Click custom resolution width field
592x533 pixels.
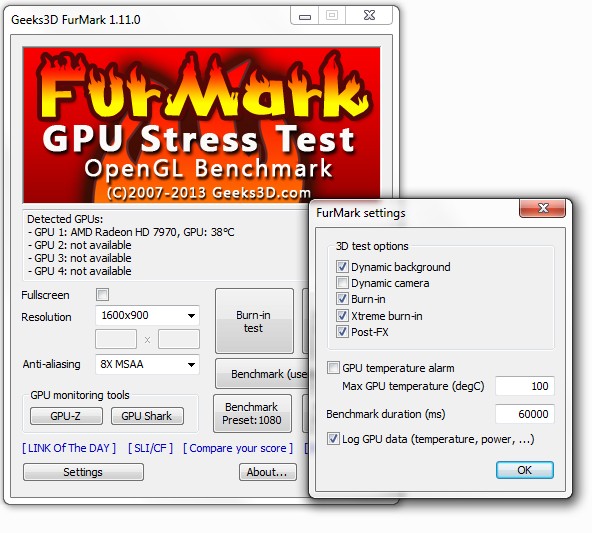[x=116, y=339]
